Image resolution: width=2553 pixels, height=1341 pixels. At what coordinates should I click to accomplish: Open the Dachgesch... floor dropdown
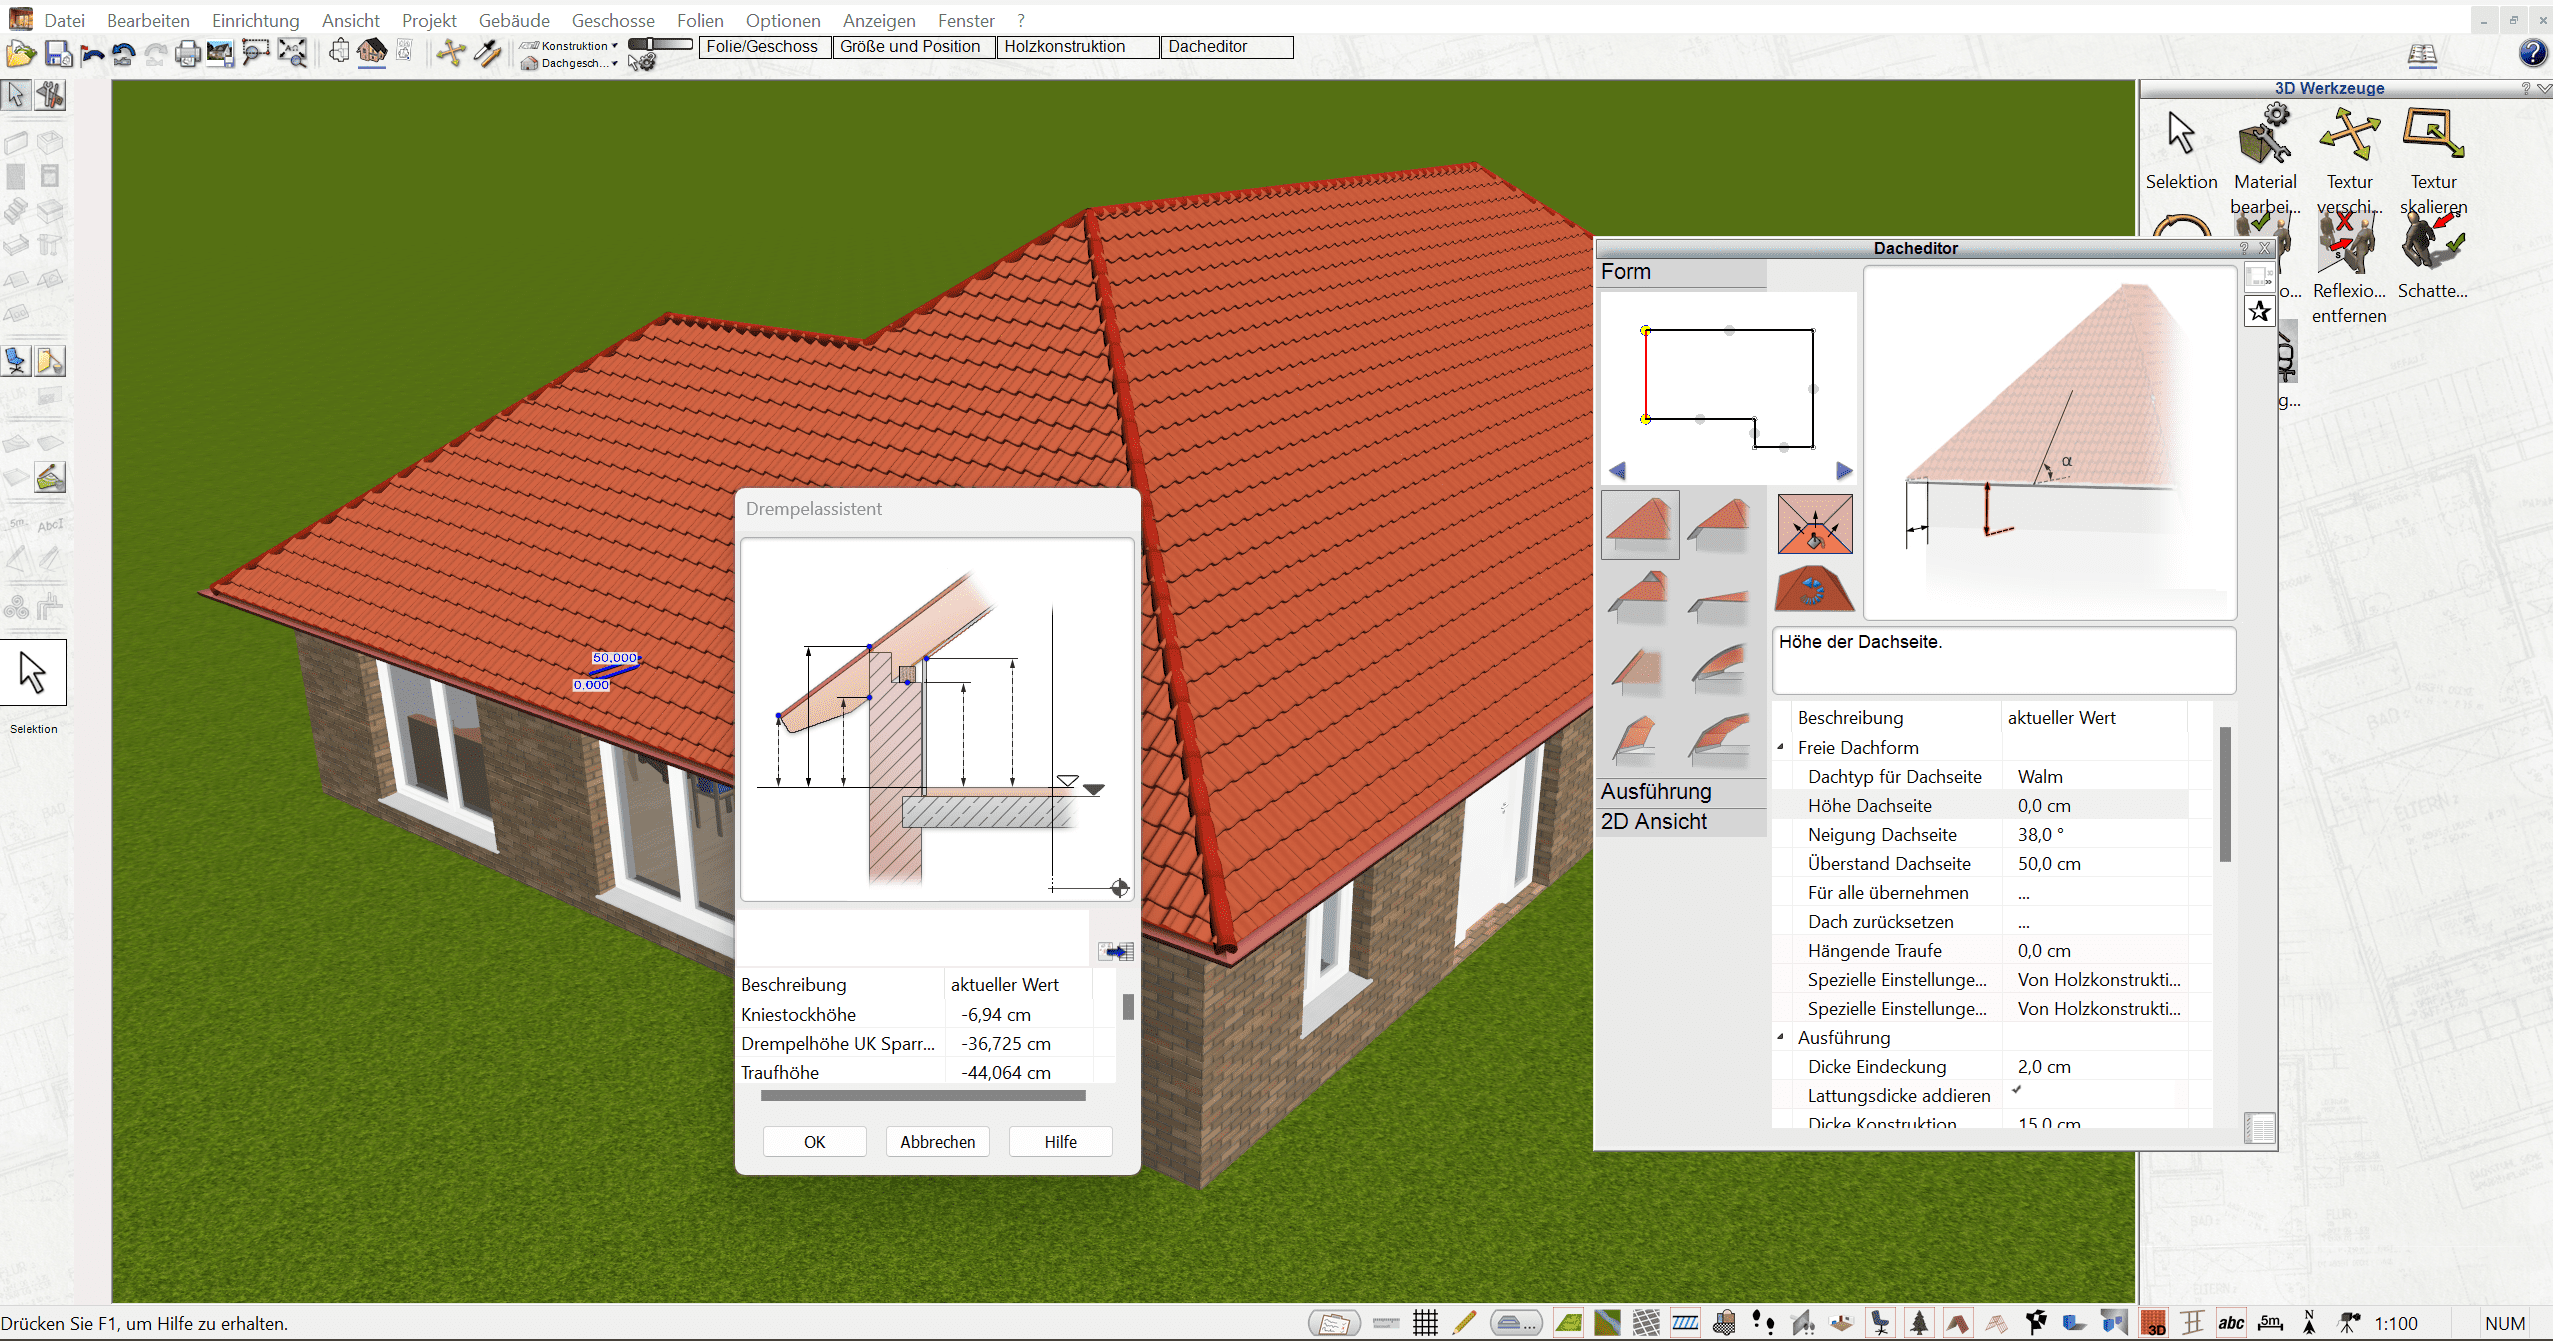(569, 63)
